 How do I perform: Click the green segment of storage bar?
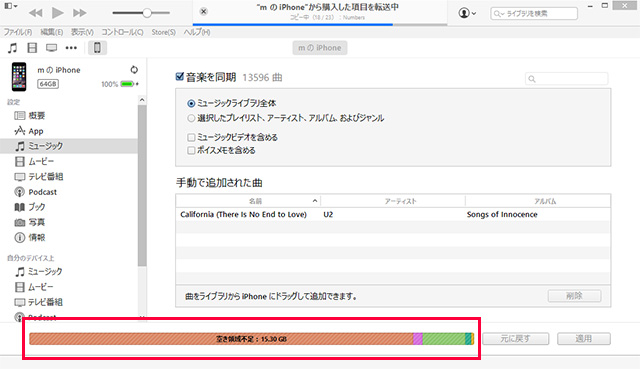(444, 339)
